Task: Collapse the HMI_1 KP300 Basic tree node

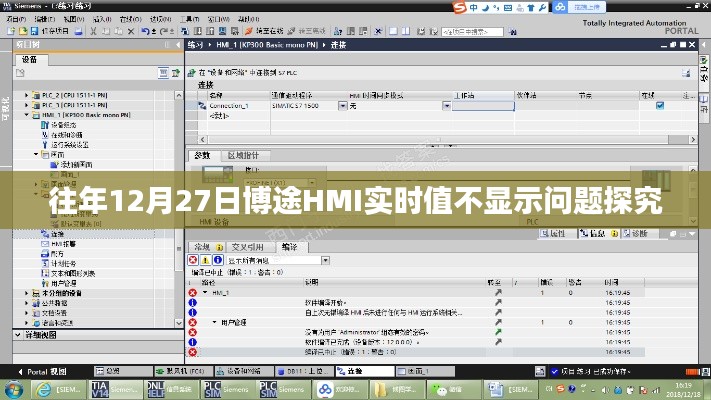Action: [27, 115]
